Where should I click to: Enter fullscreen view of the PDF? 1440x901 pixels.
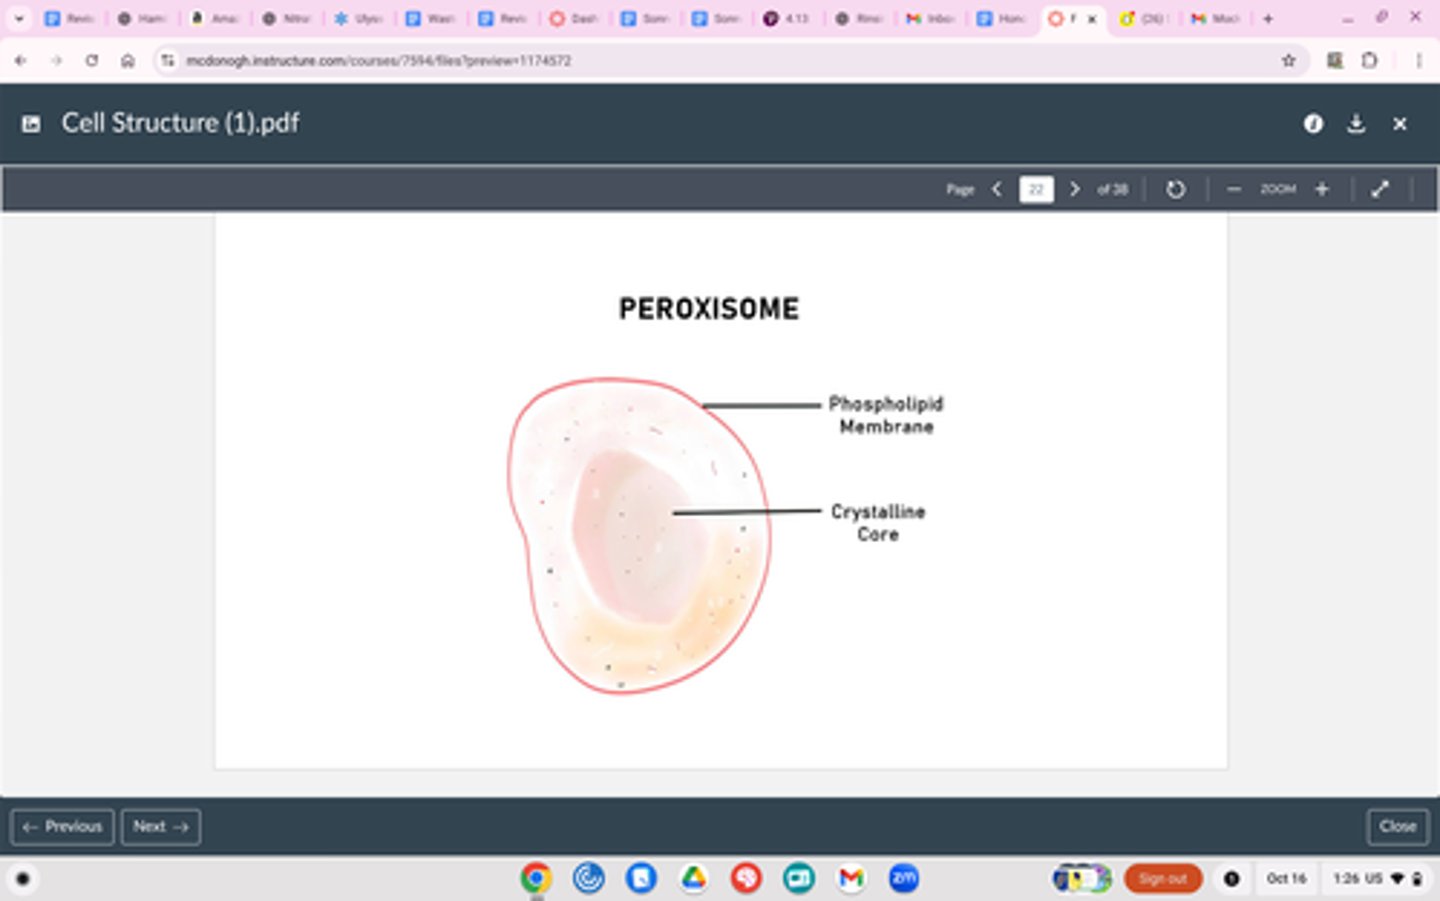(1380, 189)
